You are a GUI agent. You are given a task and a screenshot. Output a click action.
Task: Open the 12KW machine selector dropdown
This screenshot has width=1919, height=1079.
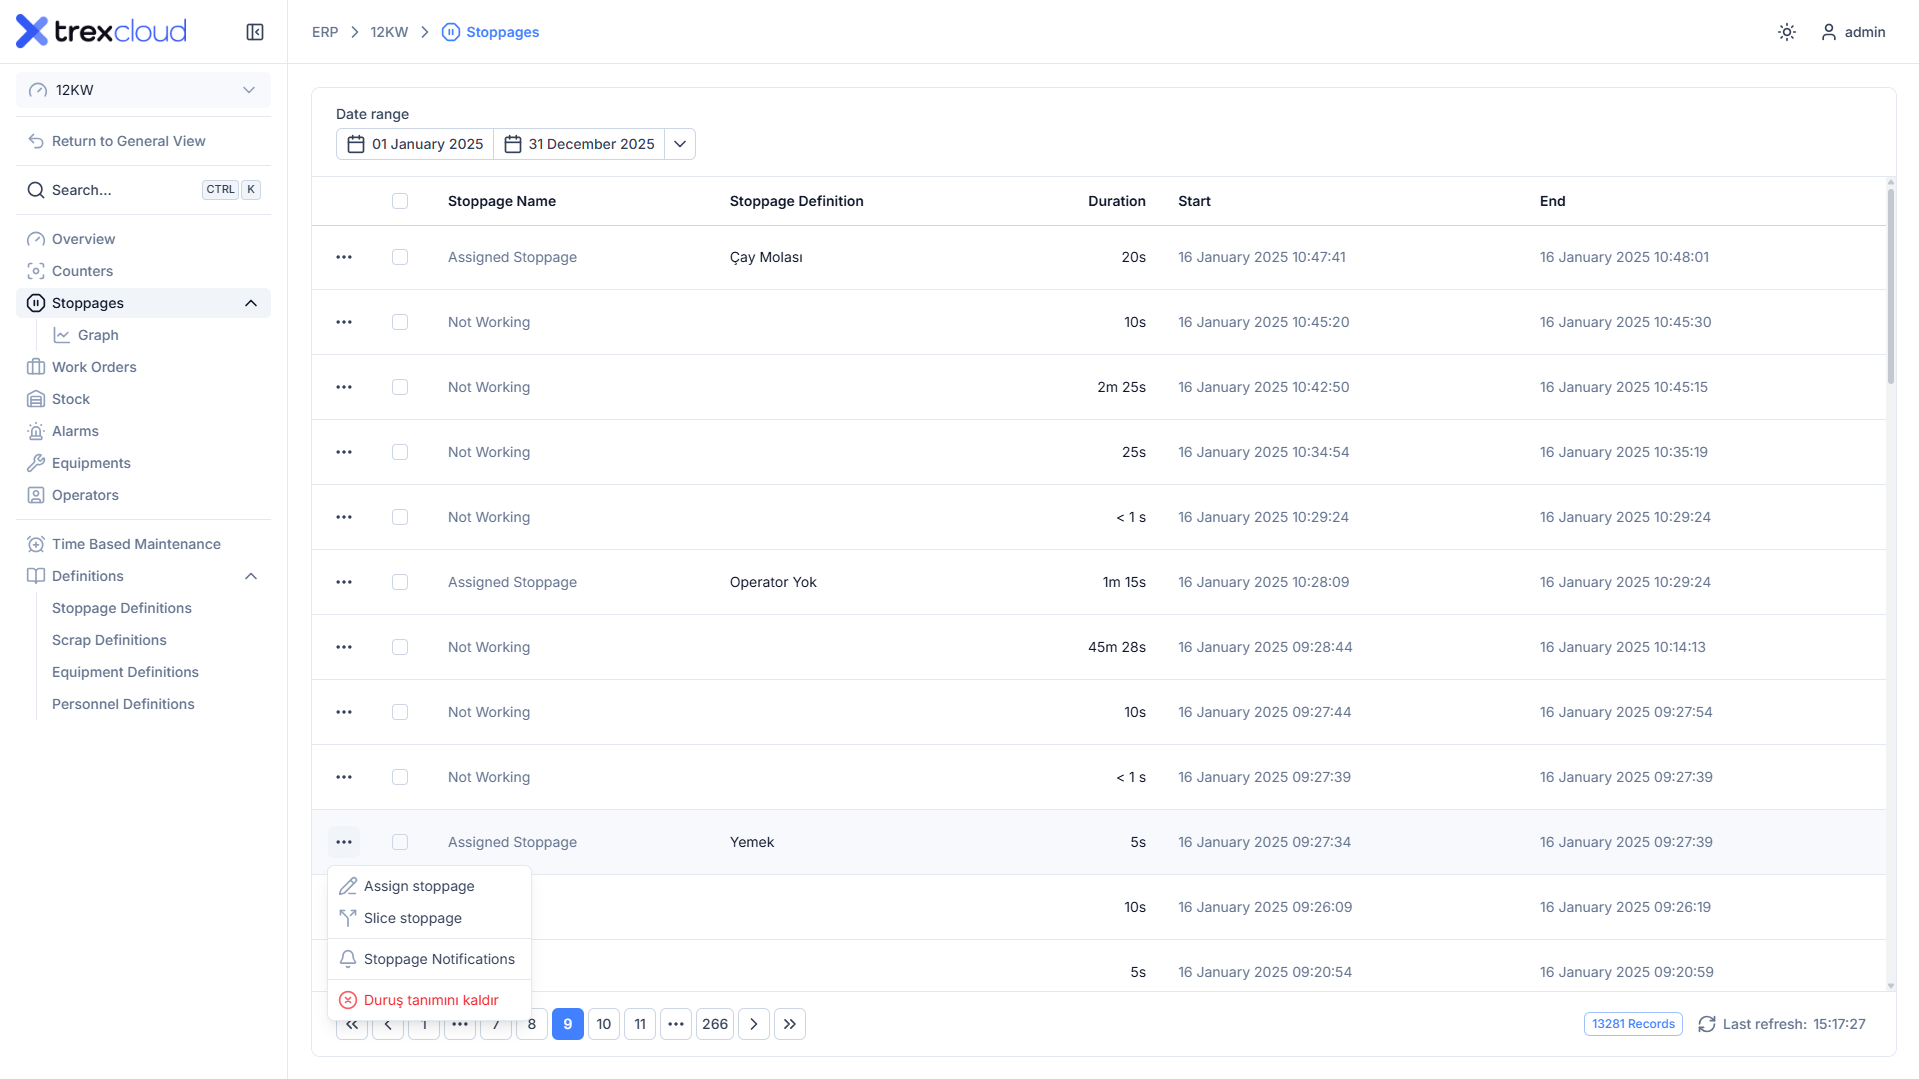coord(143,90)
